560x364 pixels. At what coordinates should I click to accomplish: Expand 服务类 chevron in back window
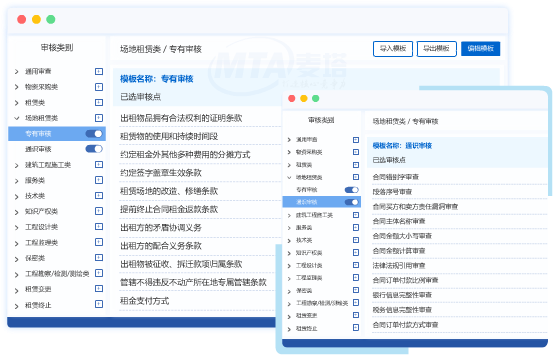click(16, 181)
